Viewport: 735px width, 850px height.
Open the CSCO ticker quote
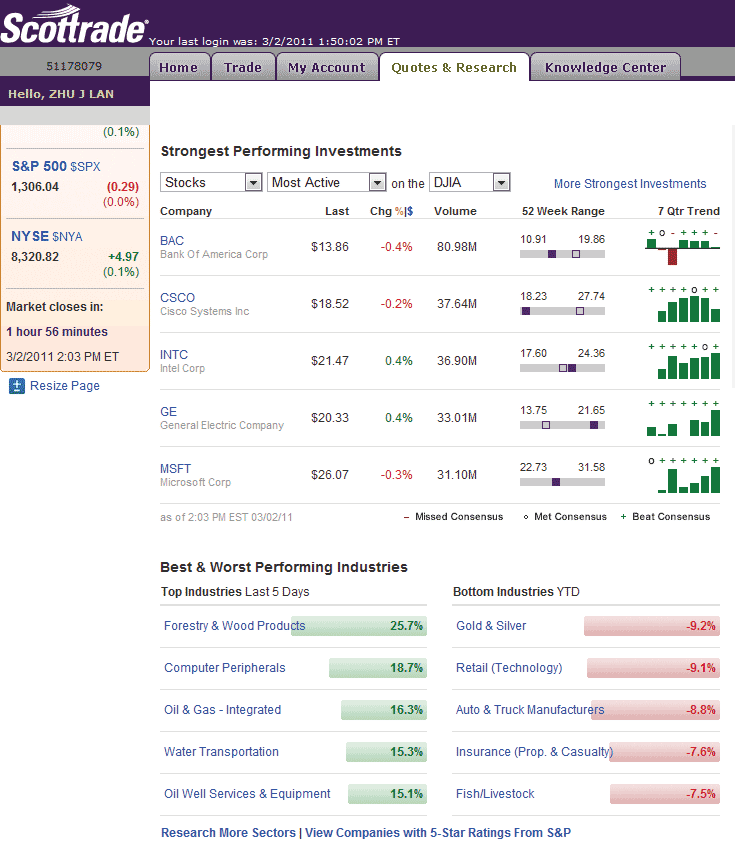point(177,298)
